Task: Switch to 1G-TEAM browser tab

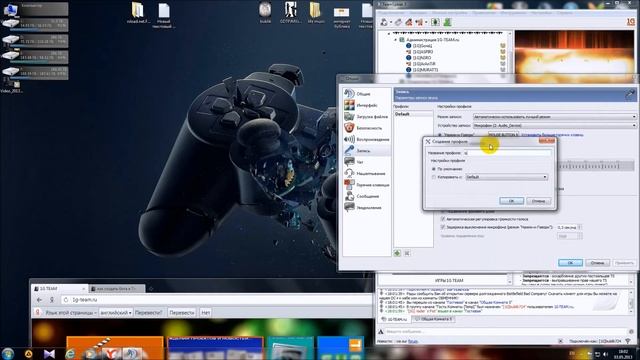Action: (60, 289)
